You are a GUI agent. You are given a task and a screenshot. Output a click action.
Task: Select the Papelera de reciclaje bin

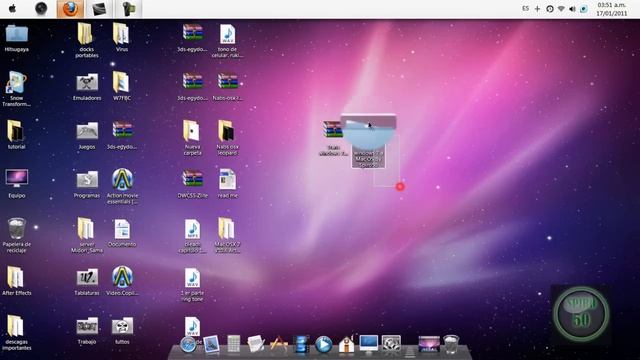point(17,235)
